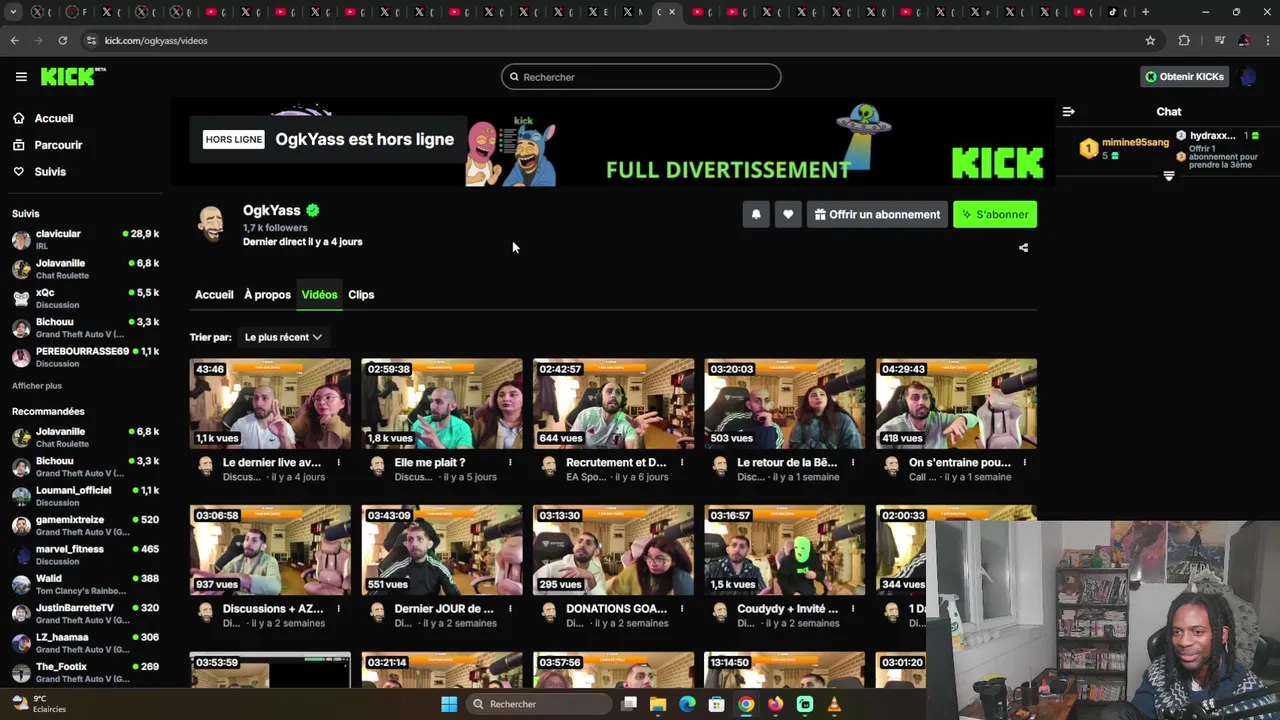Click OgkYass channel avatar picture
The image size is (1280, 720).
(211, 224)
